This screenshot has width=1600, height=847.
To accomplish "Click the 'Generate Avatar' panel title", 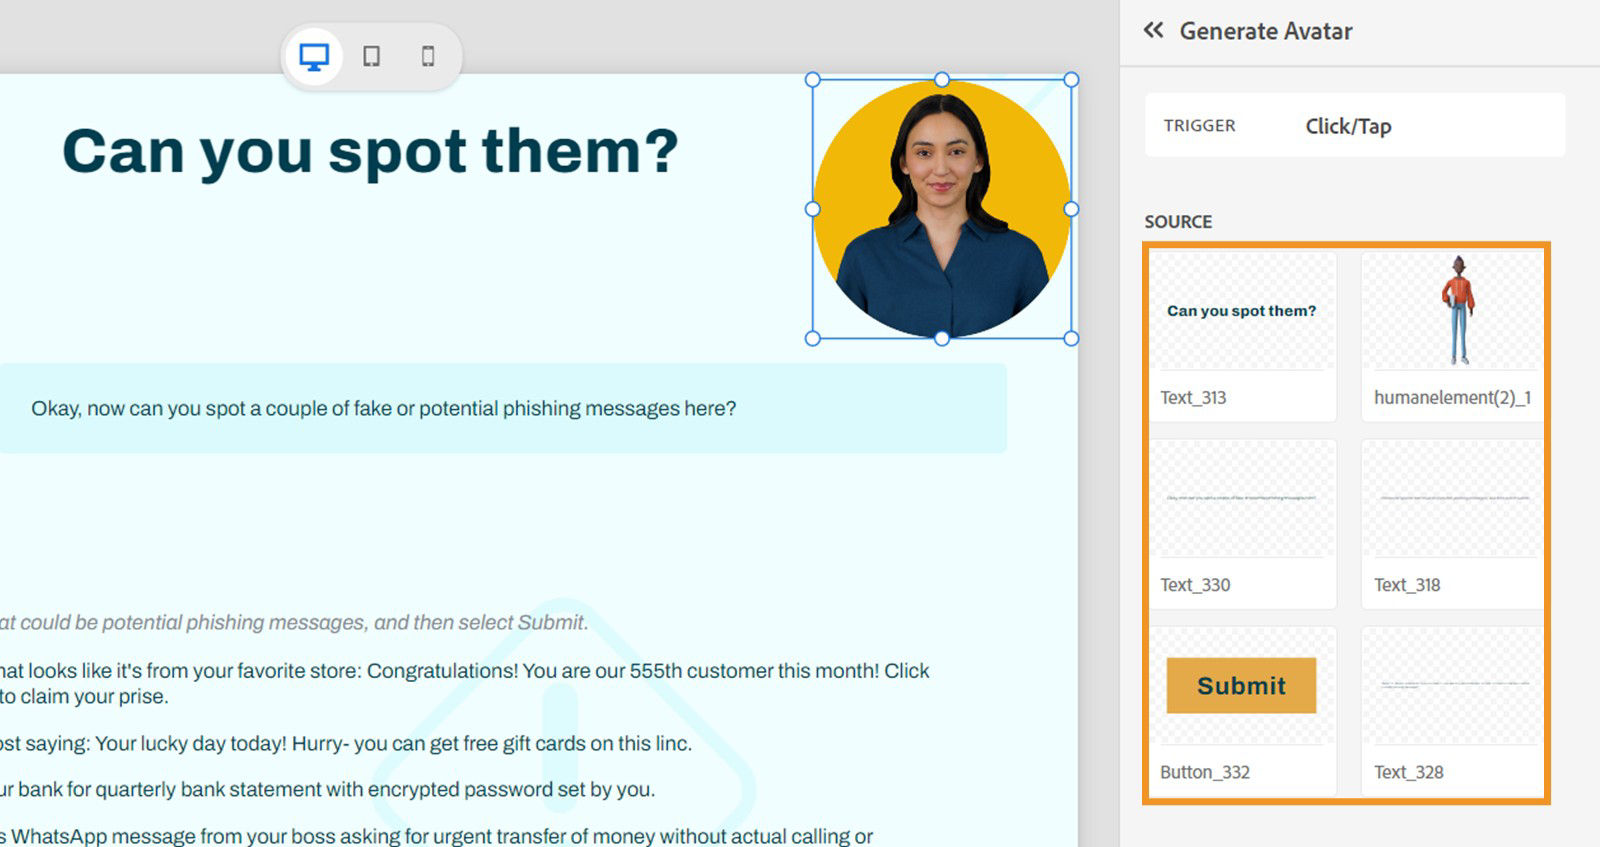I will pos(1266,31).
